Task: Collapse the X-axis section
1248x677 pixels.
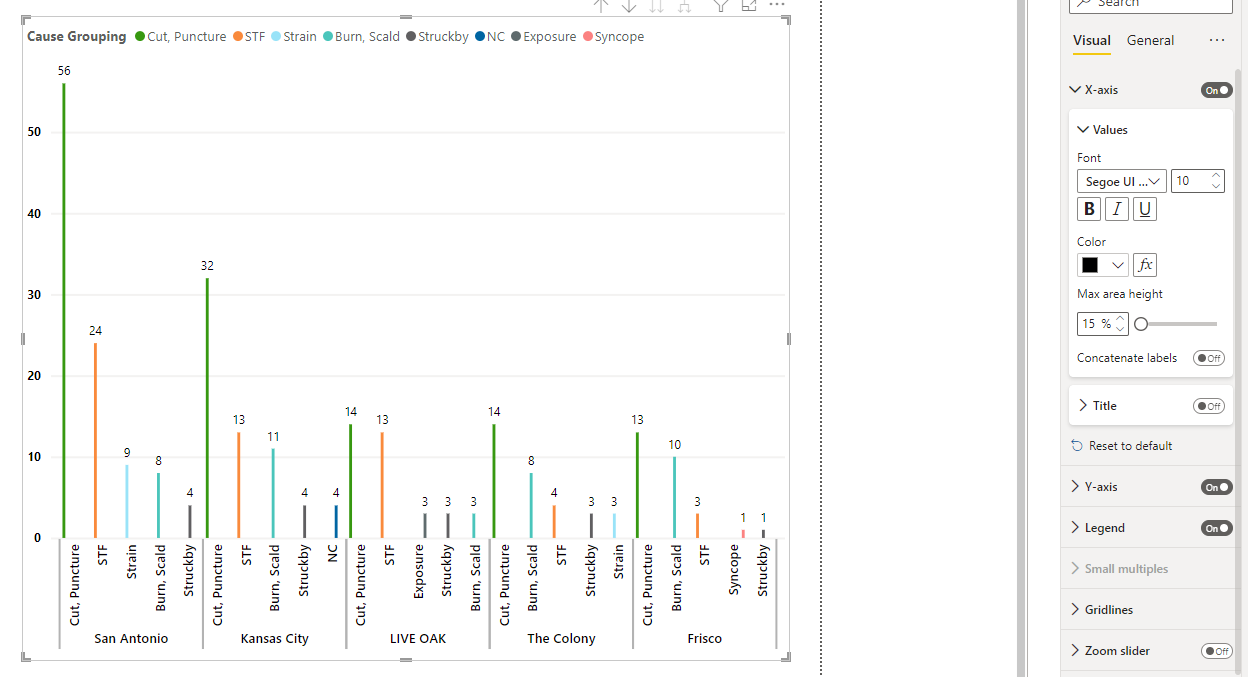Action: pyautogui.click(x=1075, y=90)
